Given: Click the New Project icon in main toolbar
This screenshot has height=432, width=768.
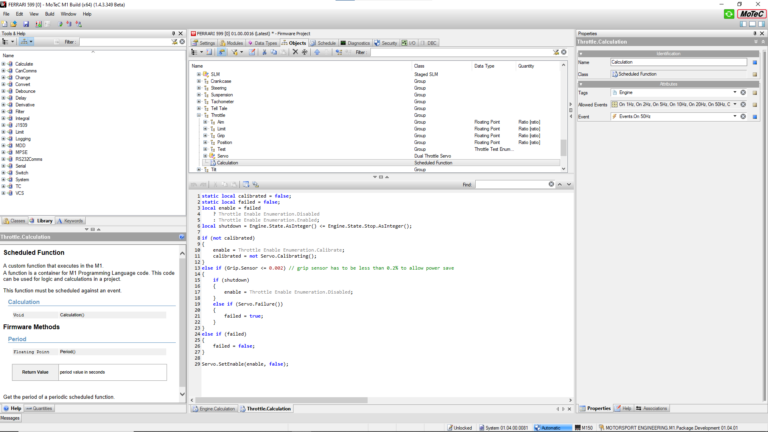Looking at the screenshot, I should click(x=4, y=24).
